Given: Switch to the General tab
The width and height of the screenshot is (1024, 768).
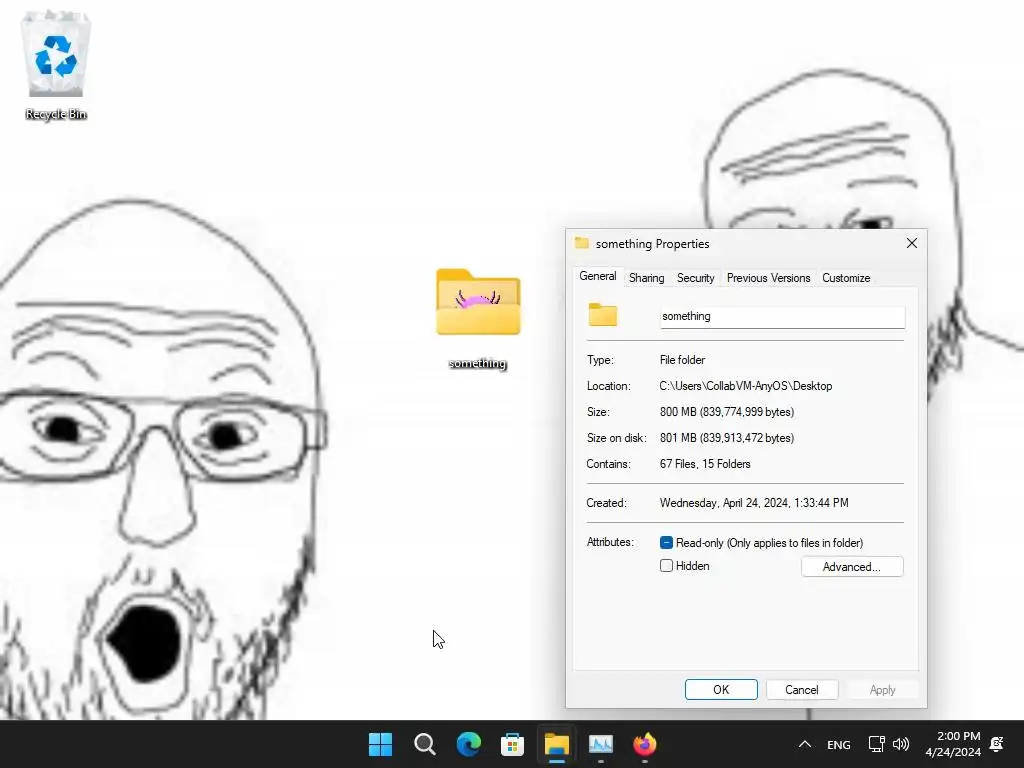Looking at the screenshot, I should (598, 276).
